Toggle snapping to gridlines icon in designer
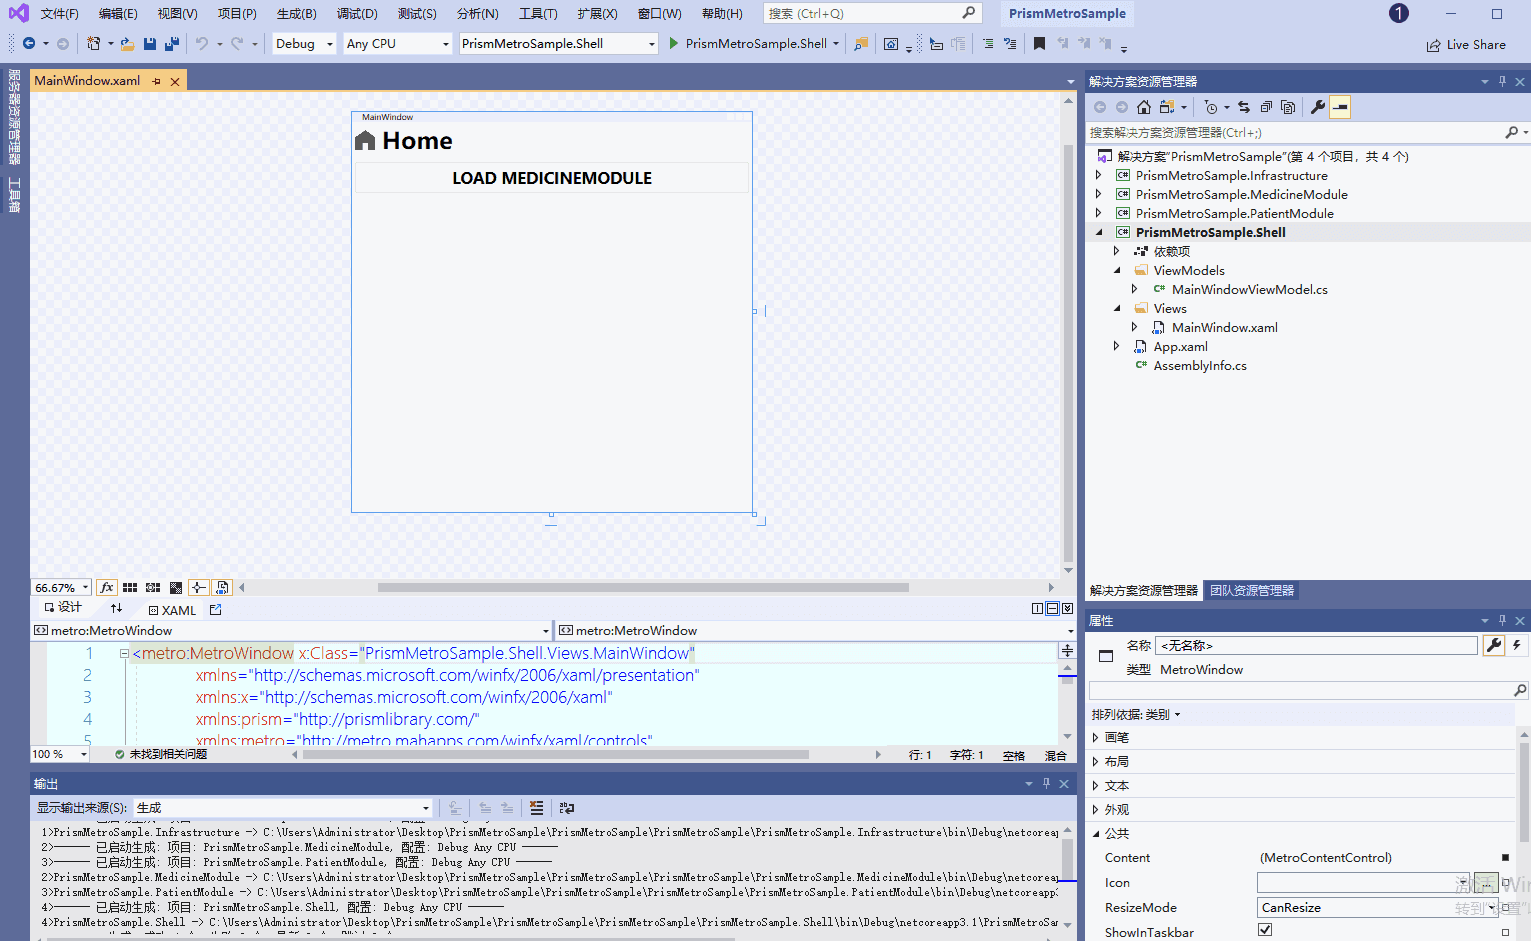The width and height of the screenshot is (1531, 941). pos(153,587)
